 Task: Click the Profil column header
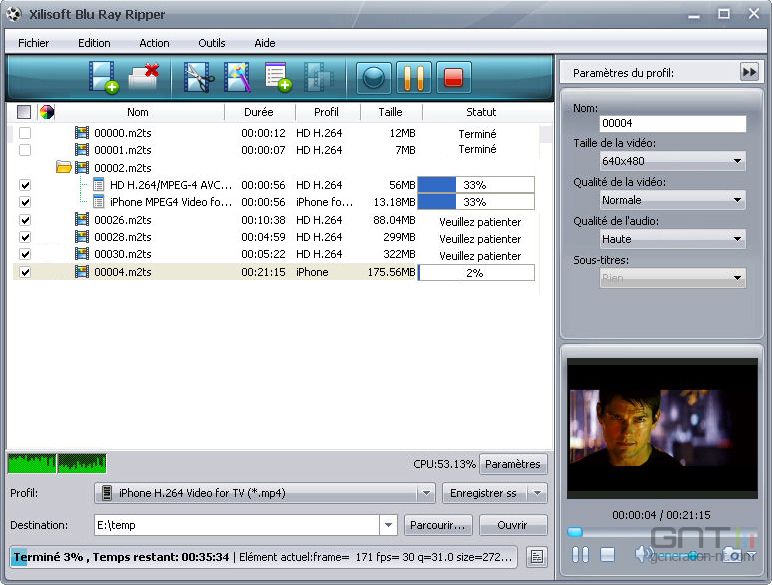point(326,112)
